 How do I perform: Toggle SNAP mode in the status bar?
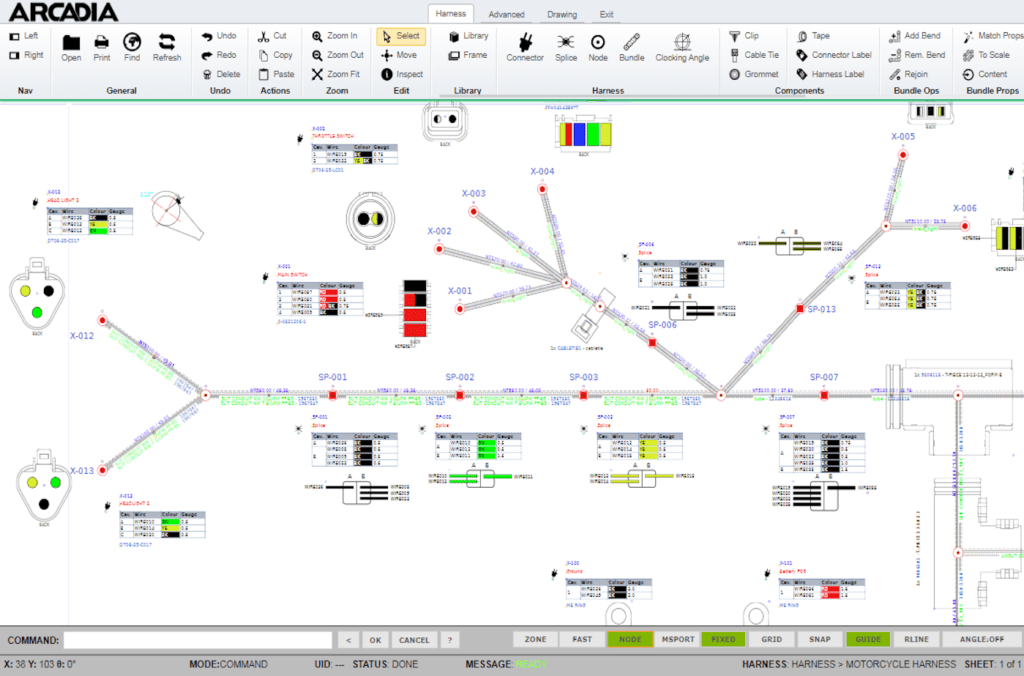click(819, 639)
